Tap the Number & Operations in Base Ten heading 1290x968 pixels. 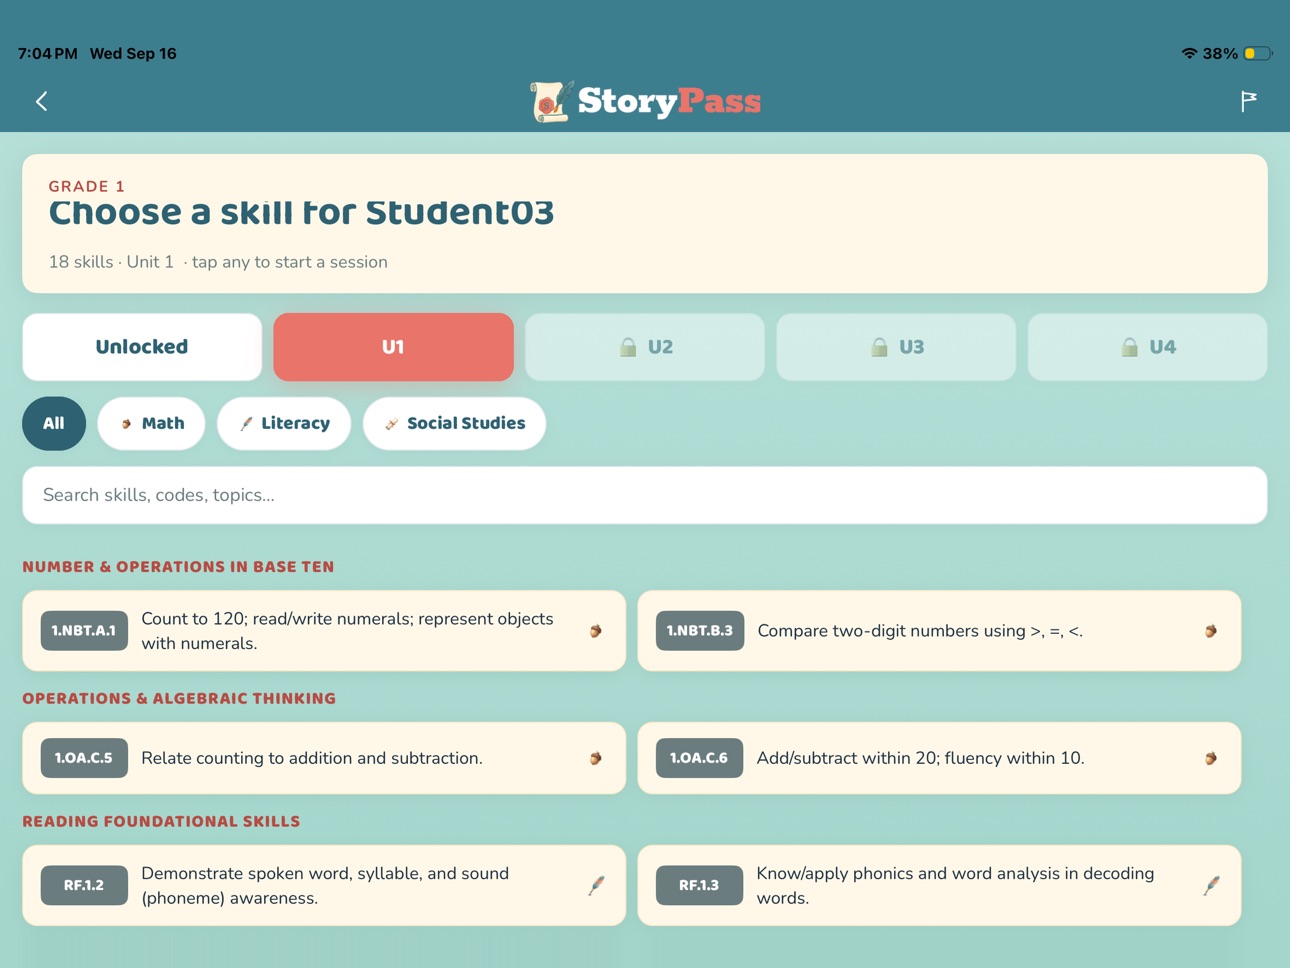[179, 567]
